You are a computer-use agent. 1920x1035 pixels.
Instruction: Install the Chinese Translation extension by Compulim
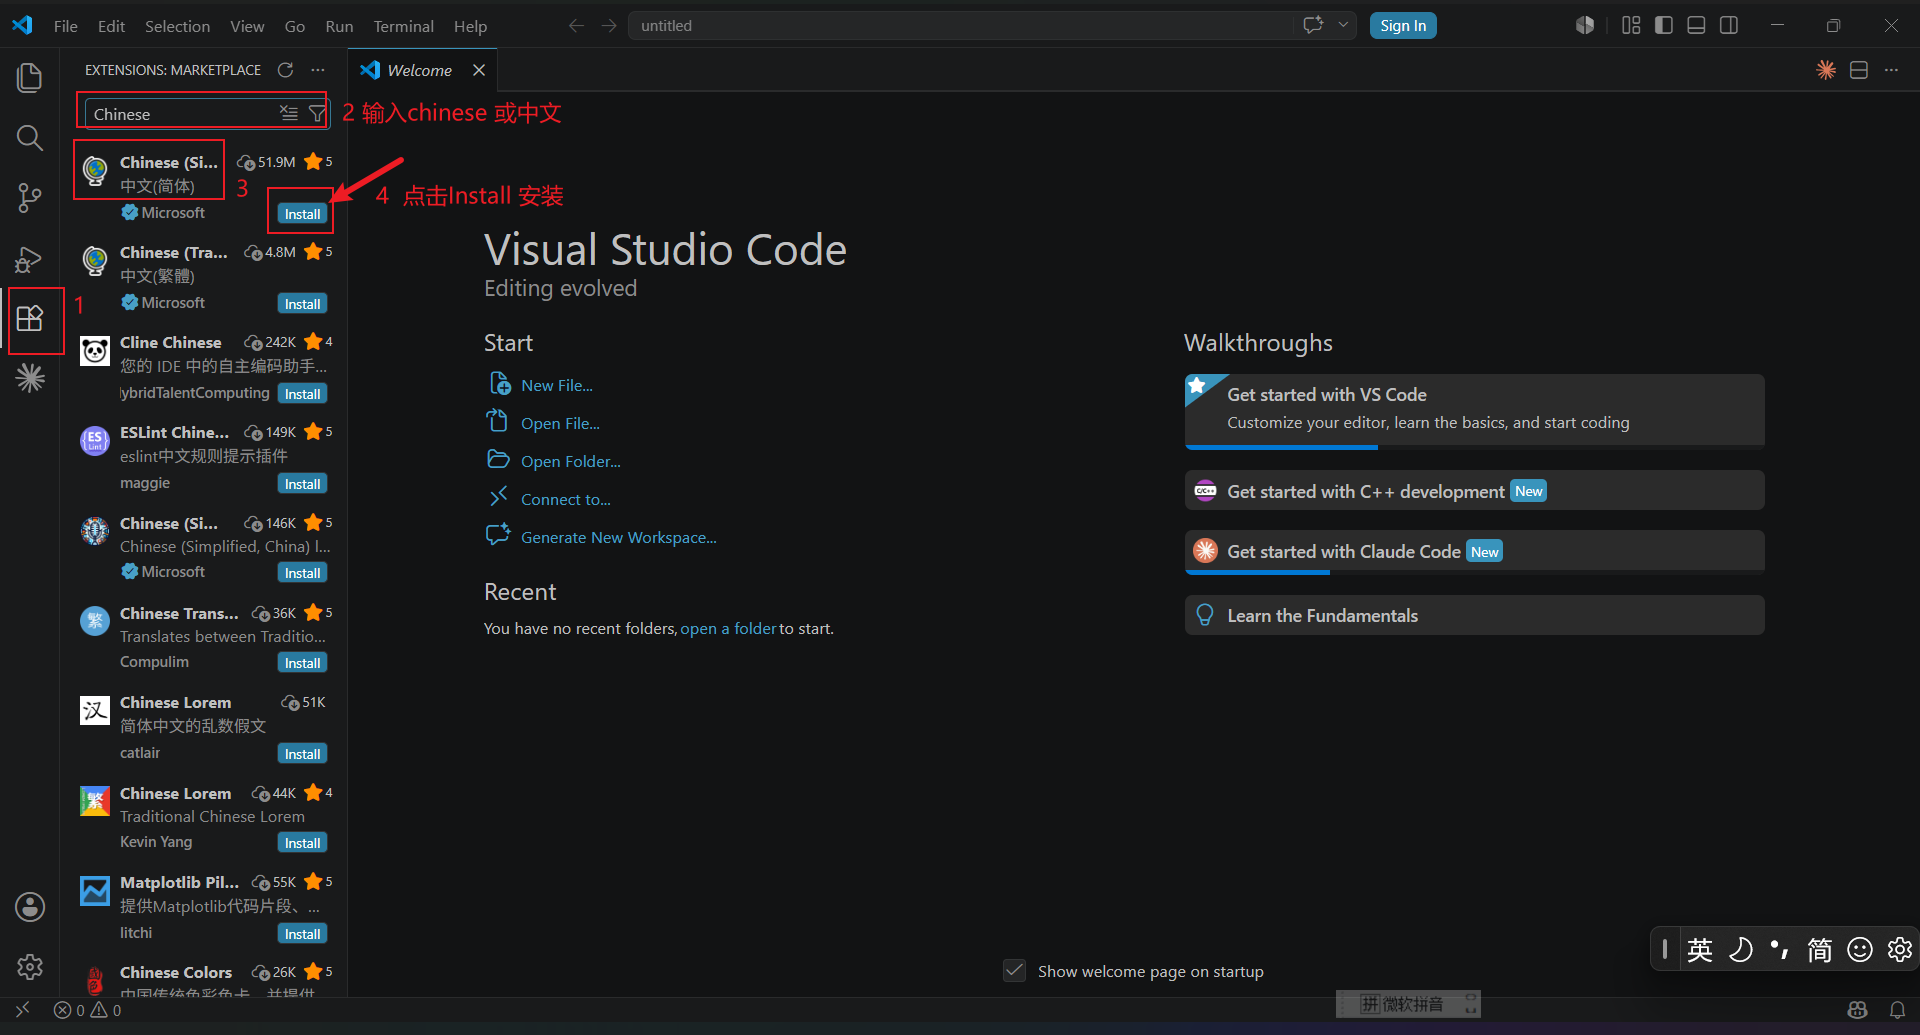click(302, 663)
